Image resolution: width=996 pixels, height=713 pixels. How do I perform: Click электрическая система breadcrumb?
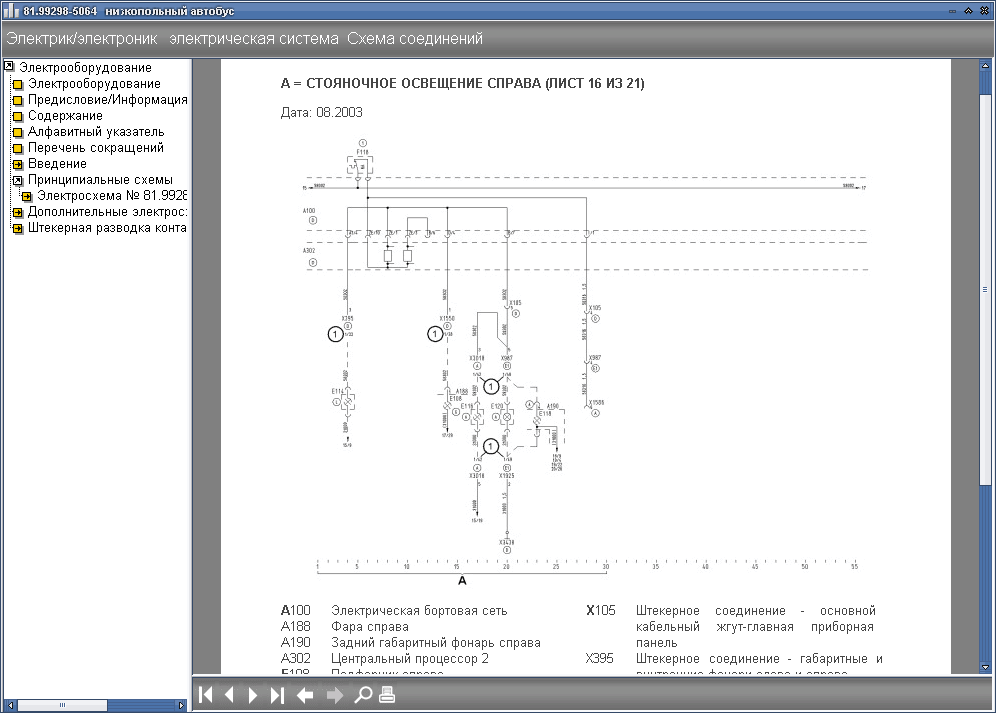253,39
